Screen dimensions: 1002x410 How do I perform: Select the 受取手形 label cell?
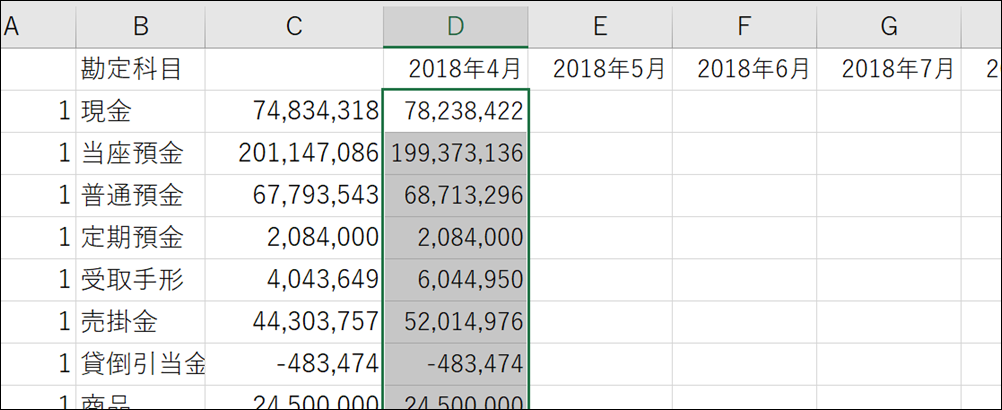[141, 280]
